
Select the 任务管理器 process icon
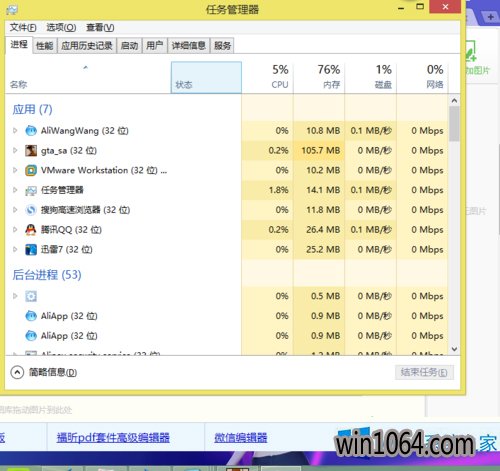[x=31, y=190]
